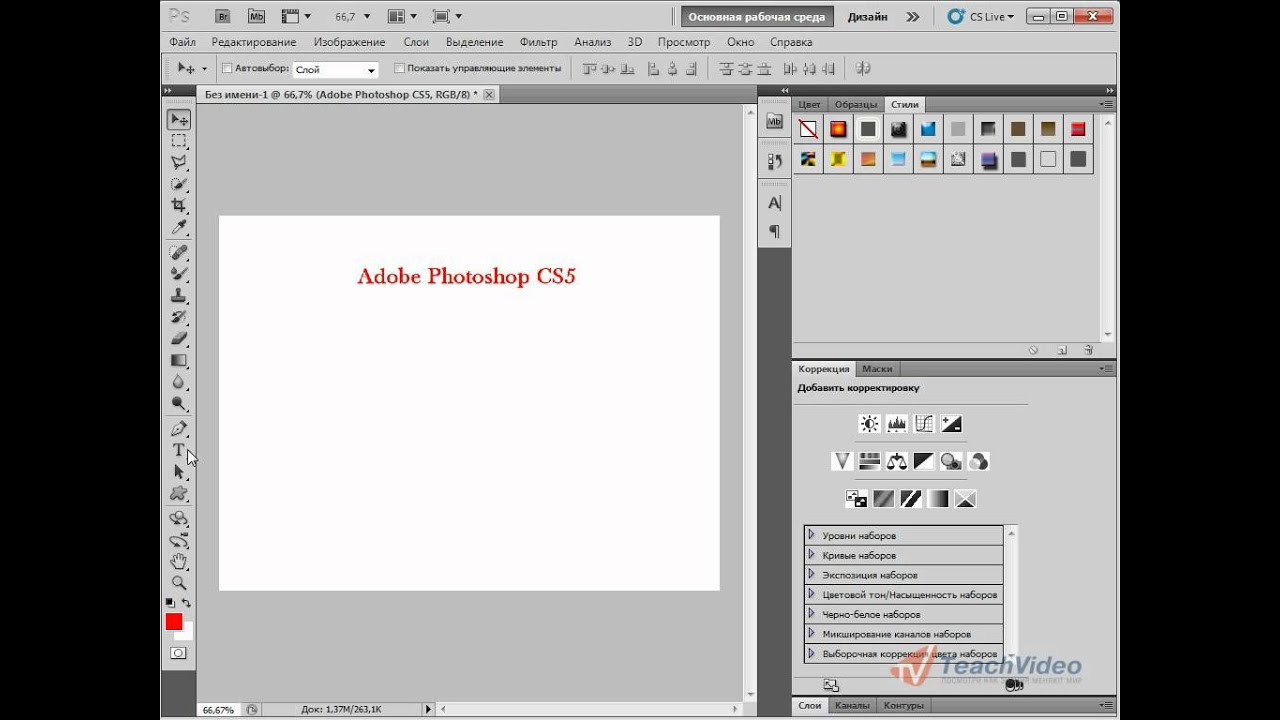
Task: Check Показать управляющие элементы option
Action: point(400,69)
